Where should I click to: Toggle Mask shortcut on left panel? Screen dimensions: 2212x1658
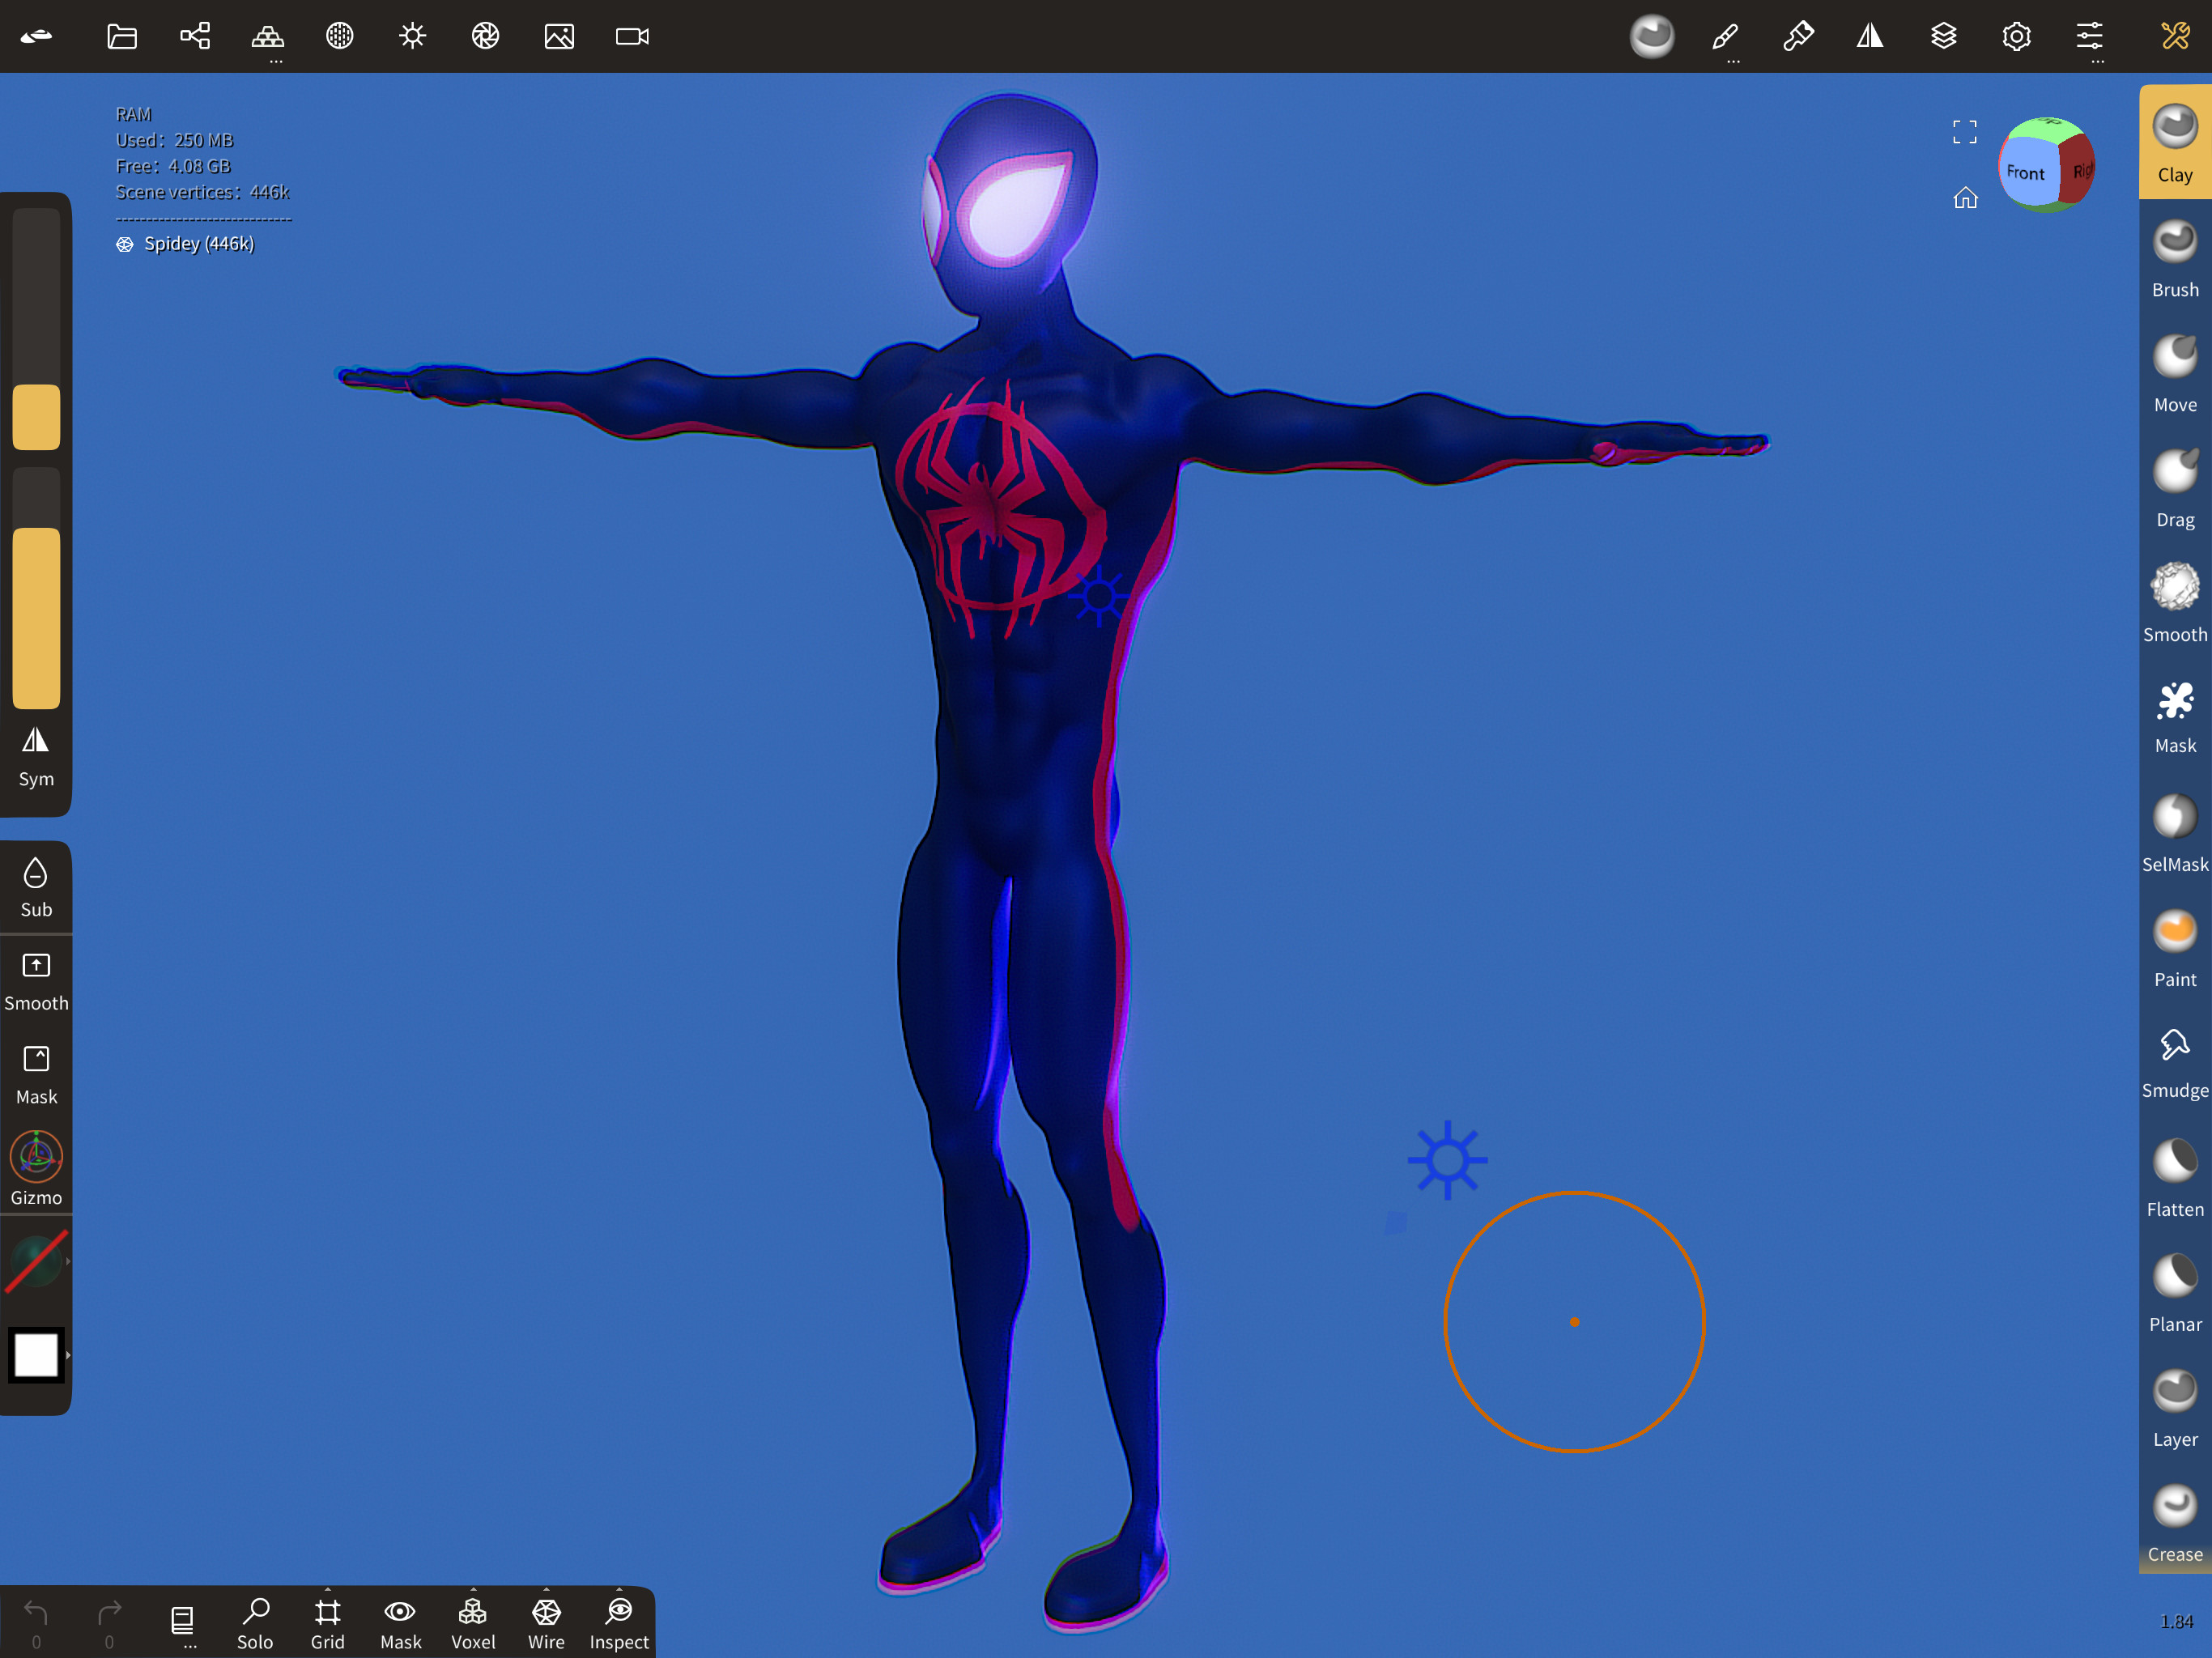36,1076
